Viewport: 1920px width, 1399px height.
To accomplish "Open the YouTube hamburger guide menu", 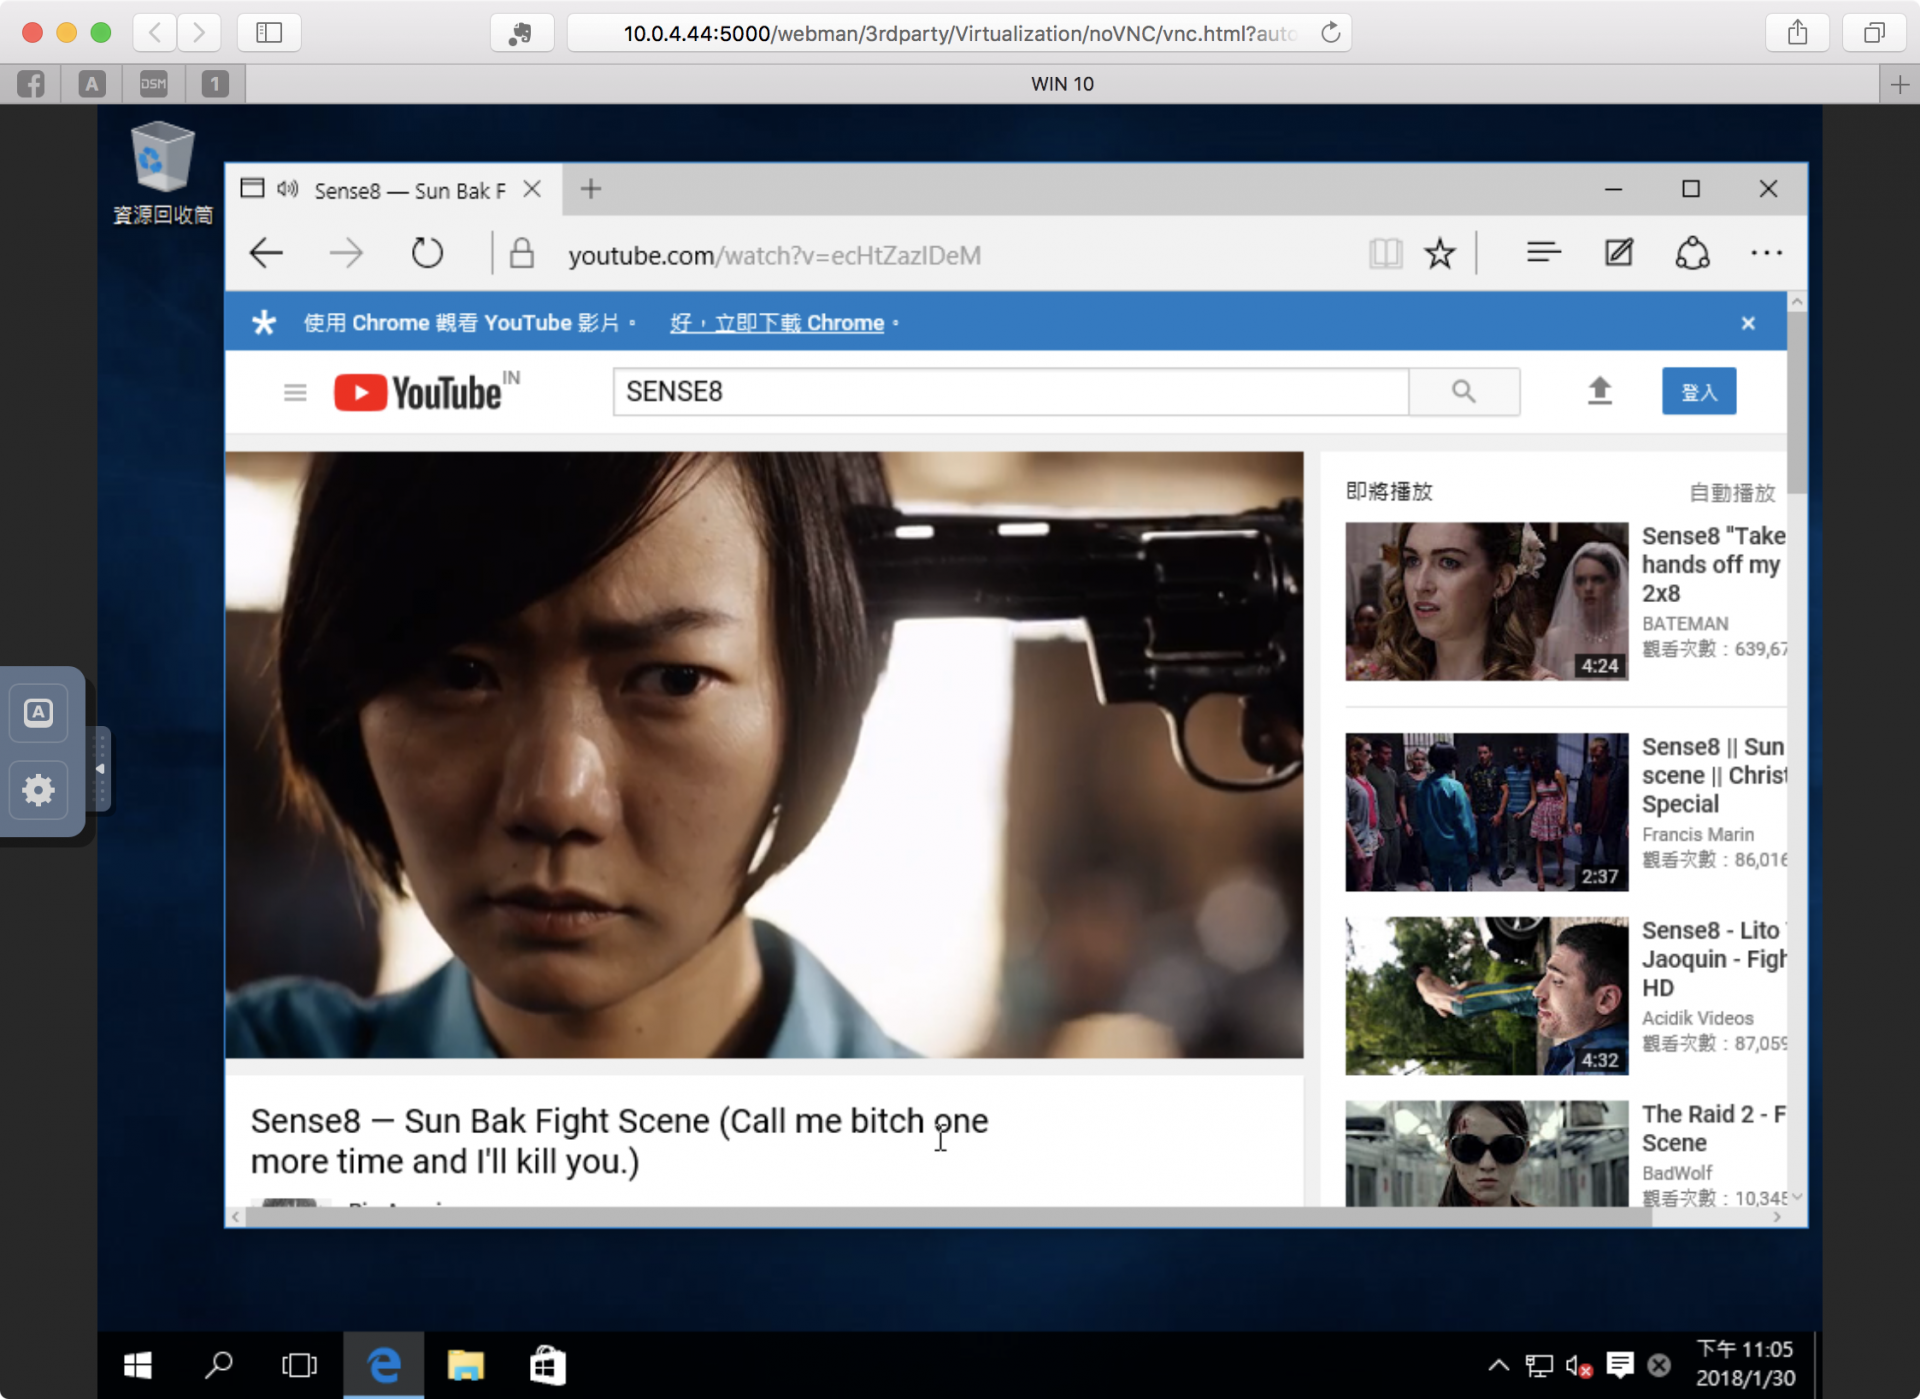I will point(295,392).
